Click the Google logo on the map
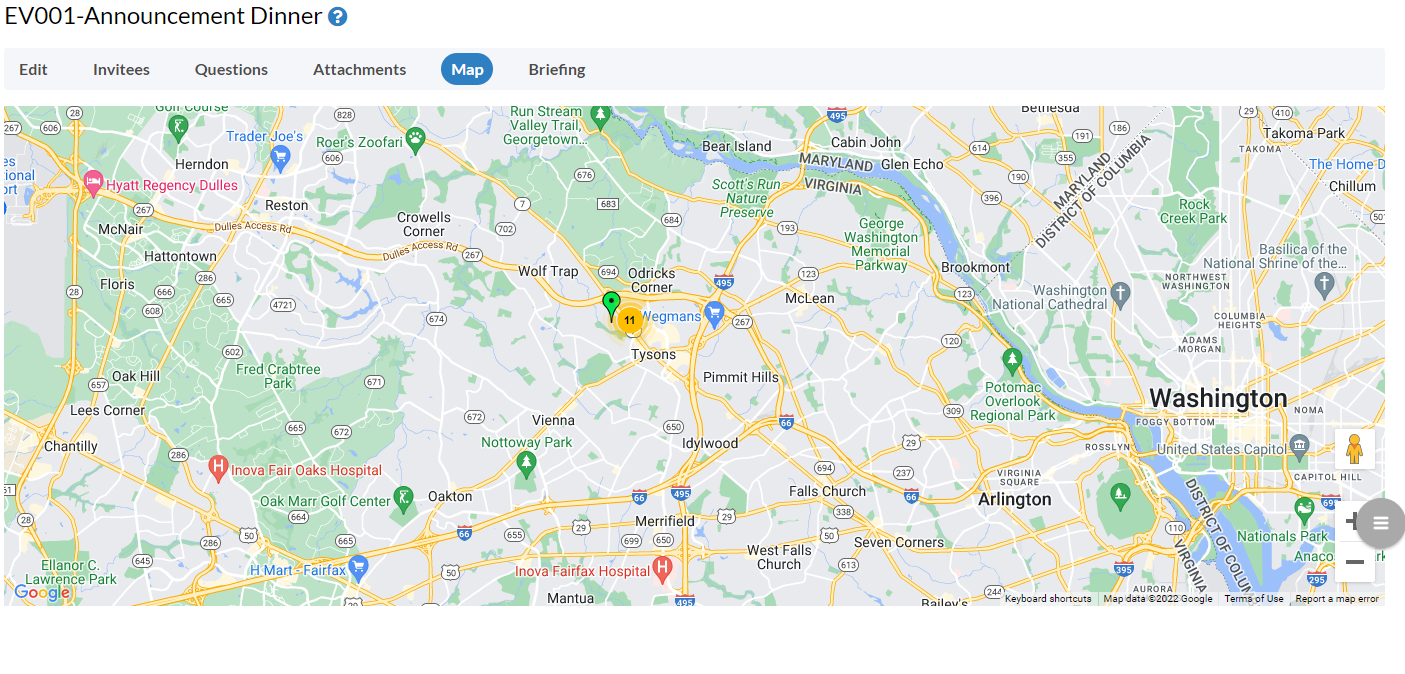The image size is (1405, 674). (42, 592)
